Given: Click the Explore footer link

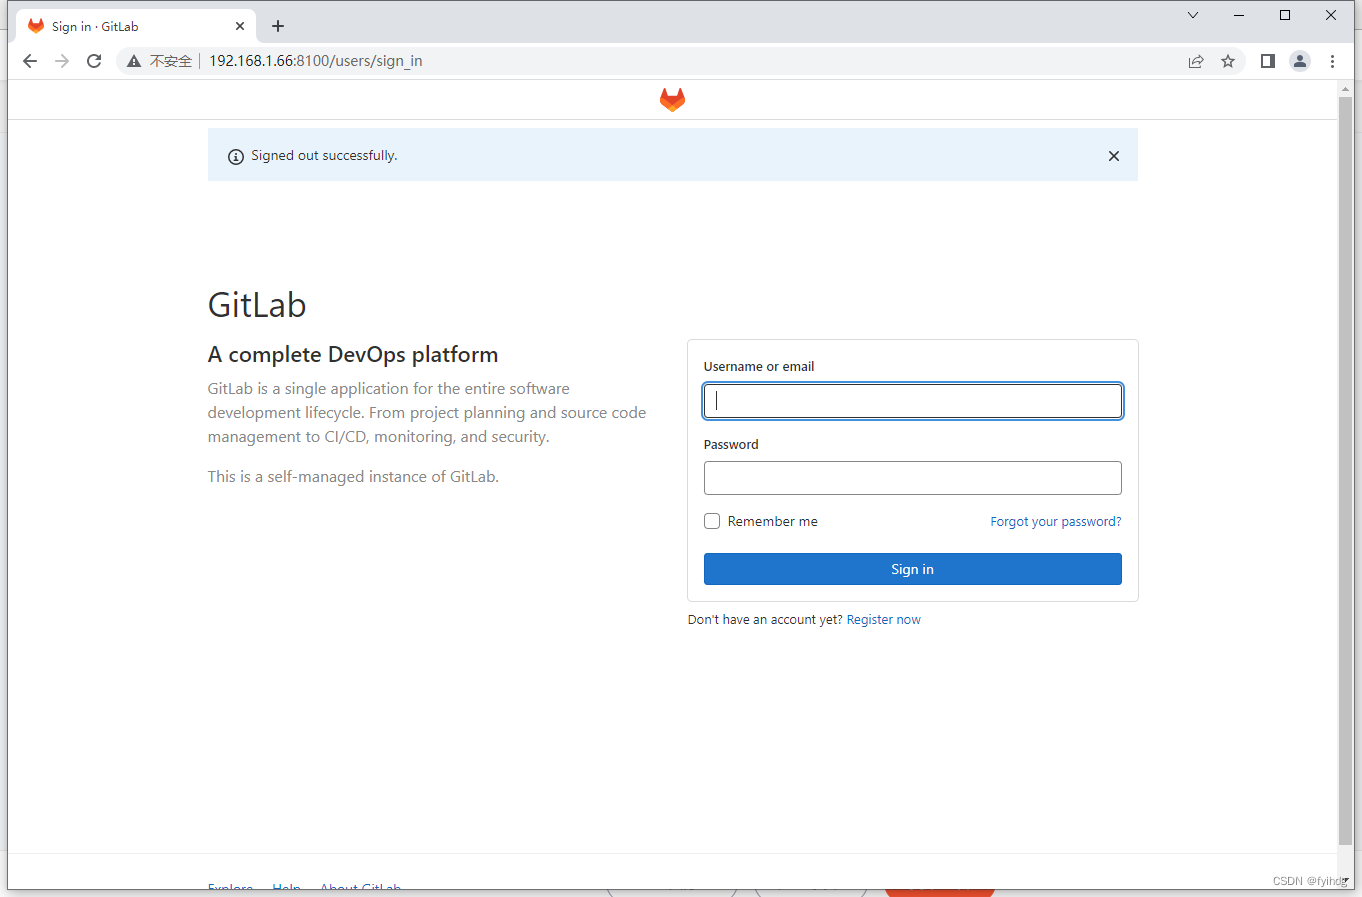Looking at the screenshot, I should pos(230,888).
